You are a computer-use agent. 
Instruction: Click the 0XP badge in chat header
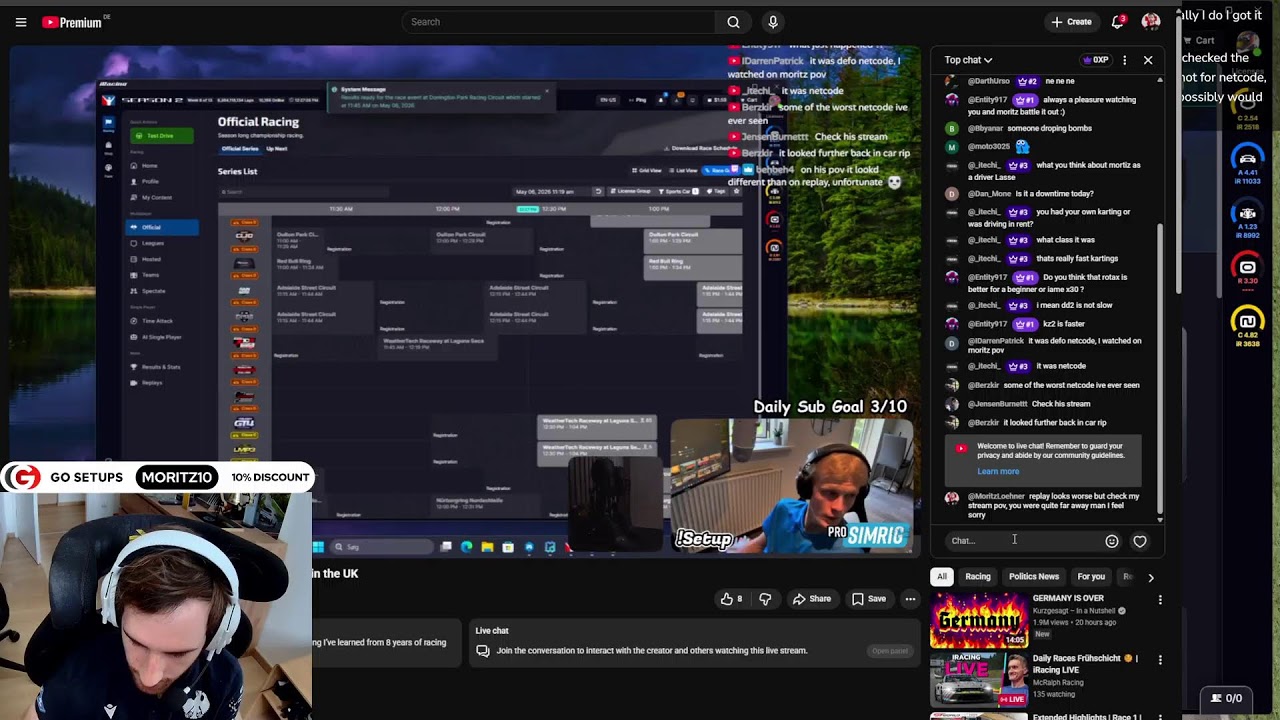[1097, 60]
